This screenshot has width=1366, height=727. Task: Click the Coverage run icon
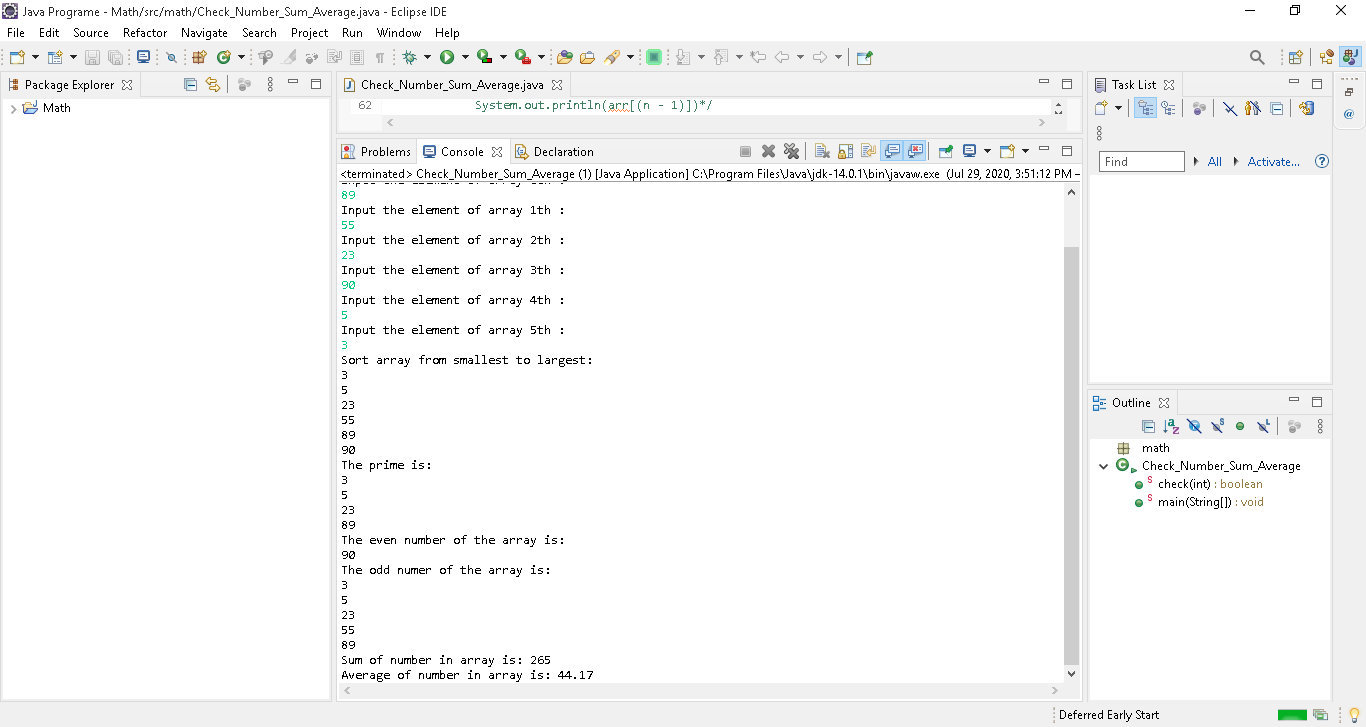[x=485, y=57]
